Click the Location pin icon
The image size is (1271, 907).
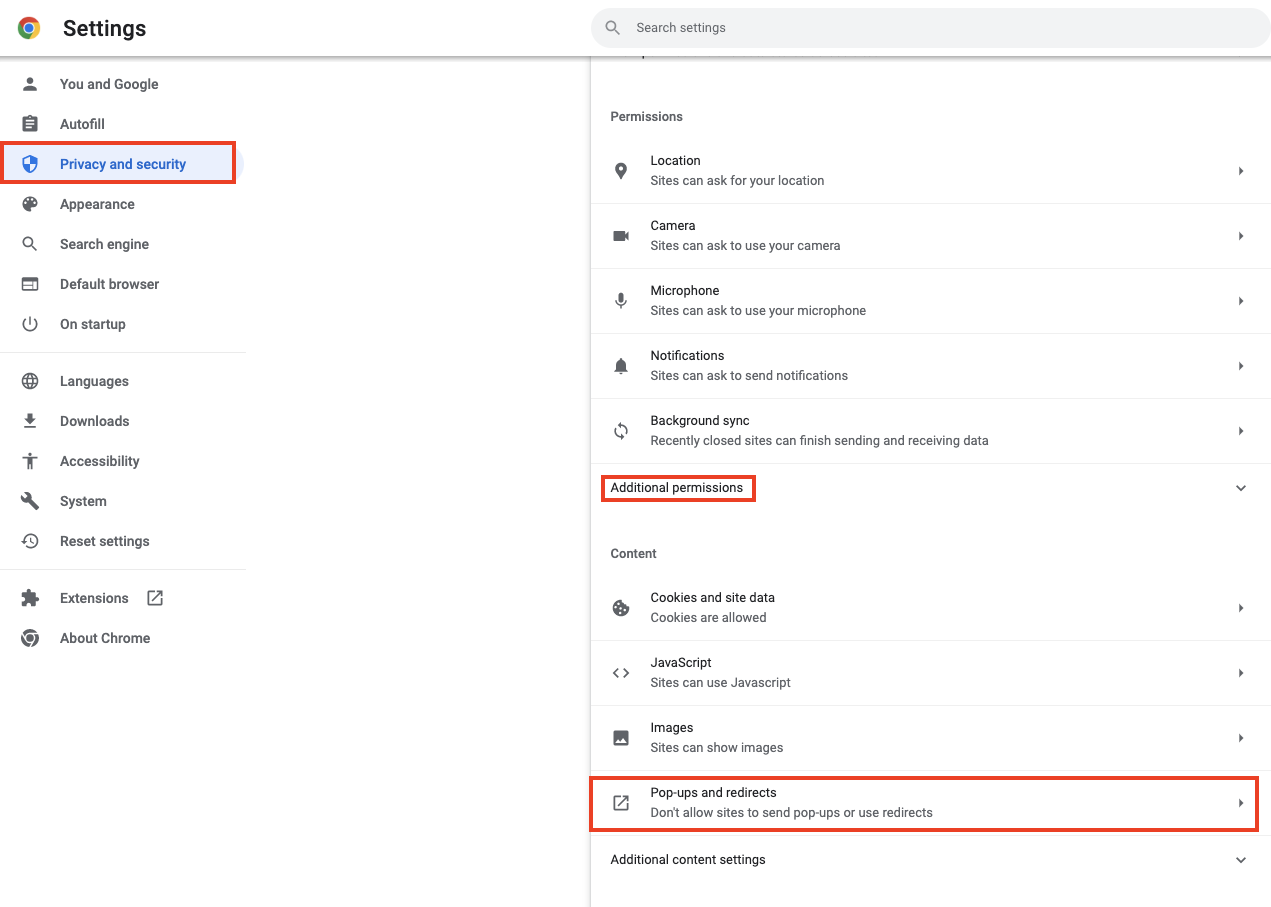coord(621,171)
